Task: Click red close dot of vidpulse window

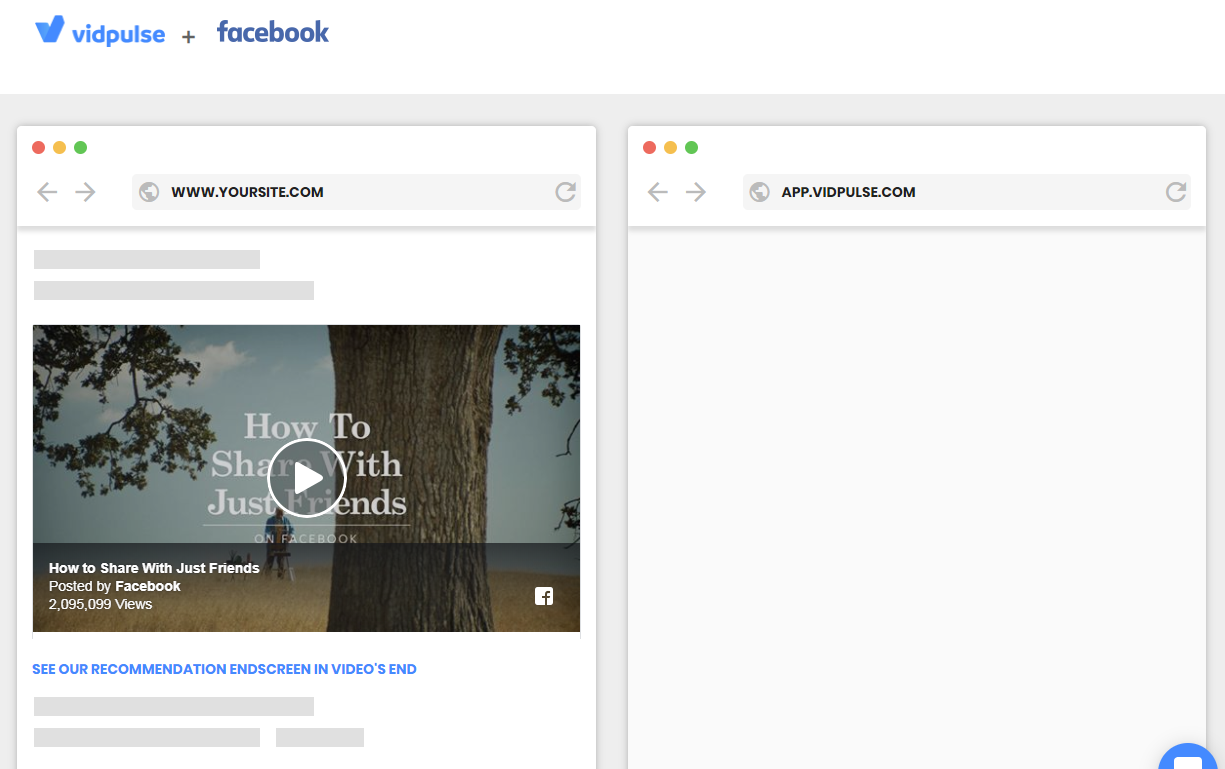Action: click(x=650, y=148)
